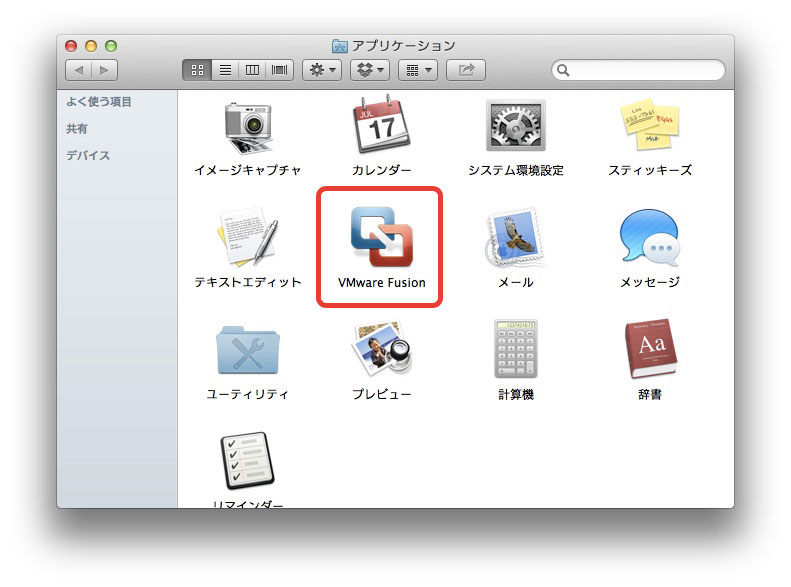Open the TextEdit app (テキストエディット)
Screen dimensions: 791x587
click(x=248, y=237)
